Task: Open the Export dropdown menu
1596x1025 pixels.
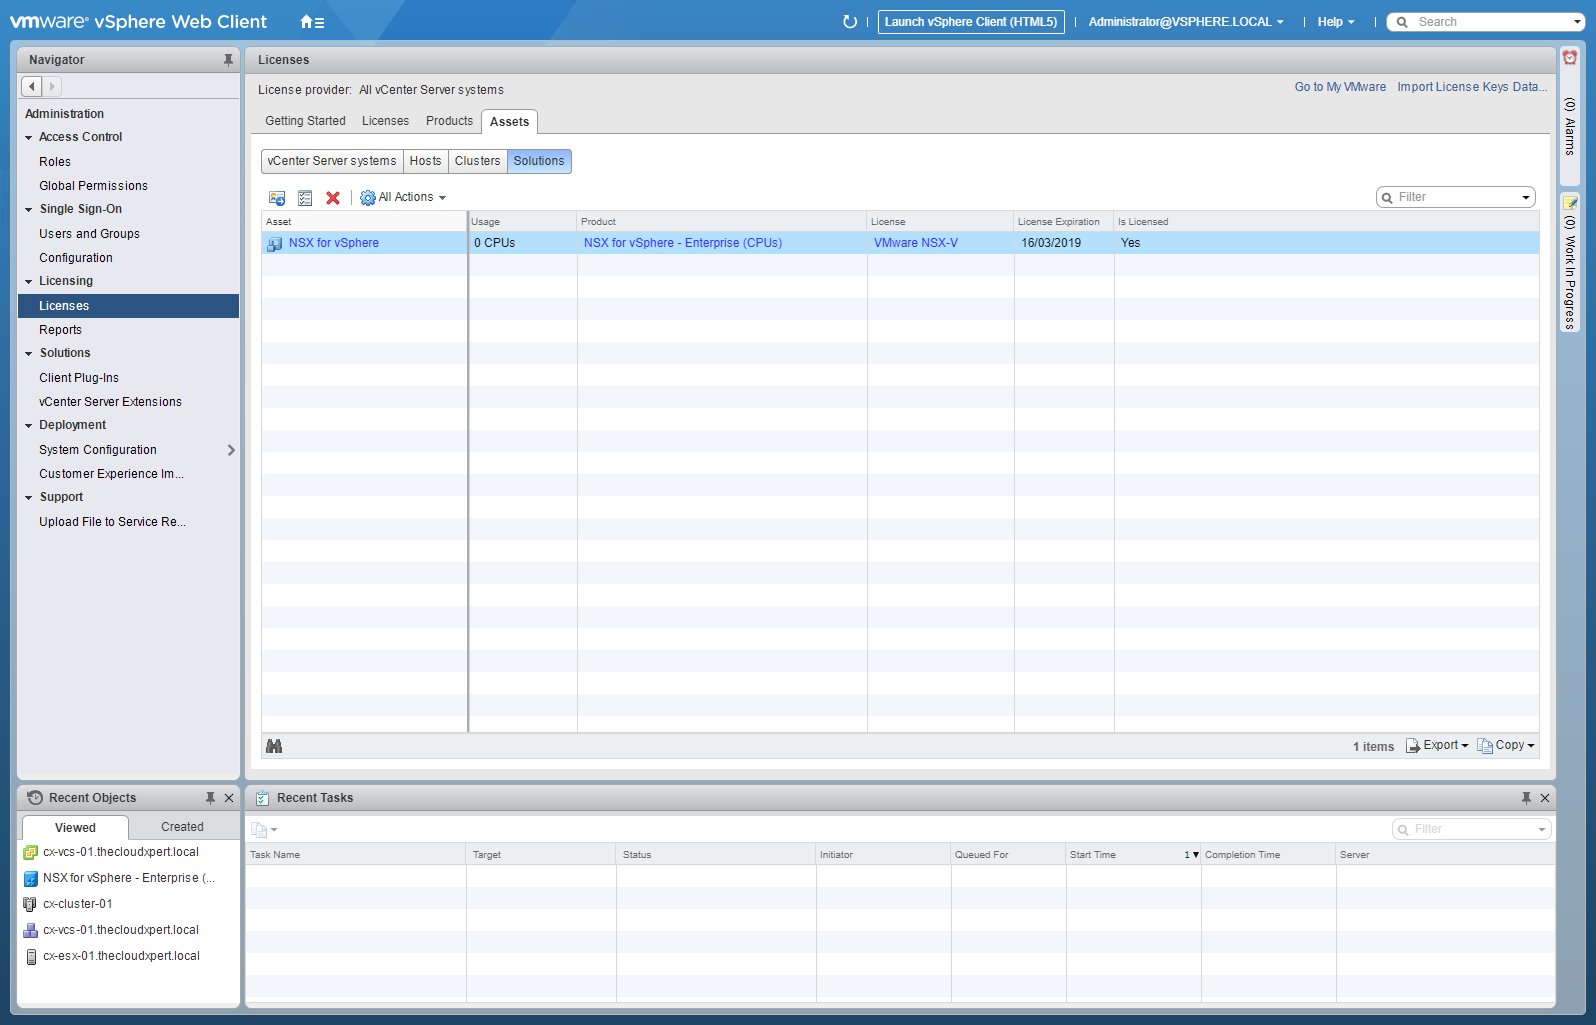Action: point(1438,746)
